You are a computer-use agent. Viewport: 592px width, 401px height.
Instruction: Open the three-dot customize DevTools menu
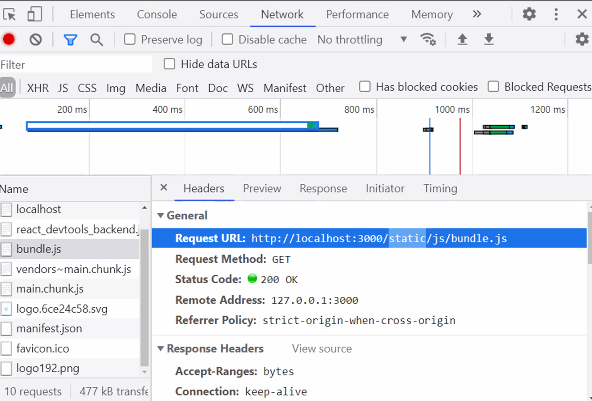click(556, 14)
